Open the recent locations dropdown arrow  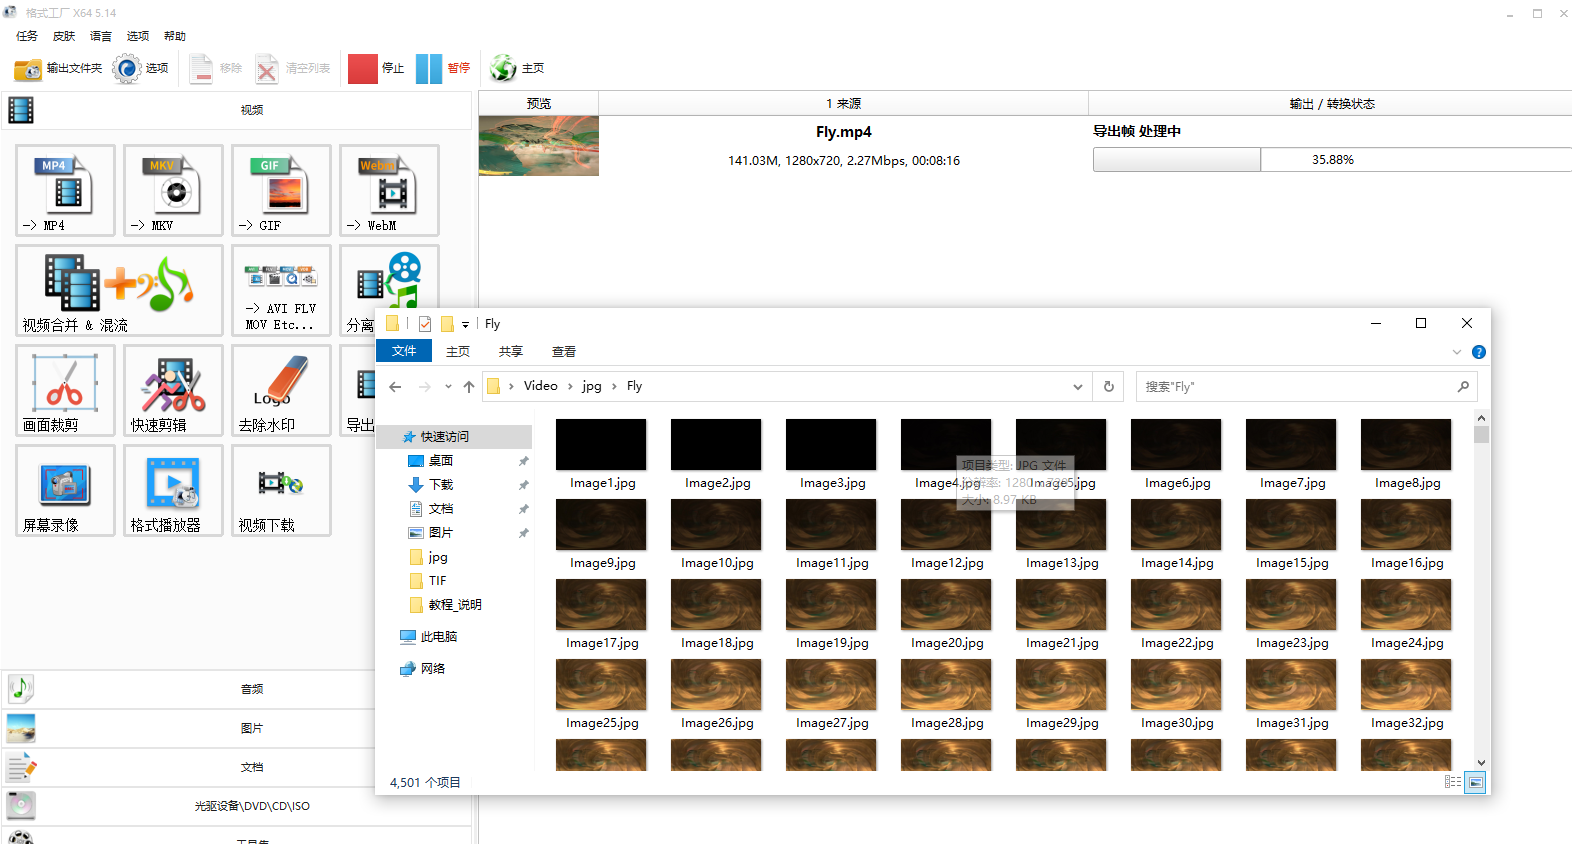click(448, 386)
